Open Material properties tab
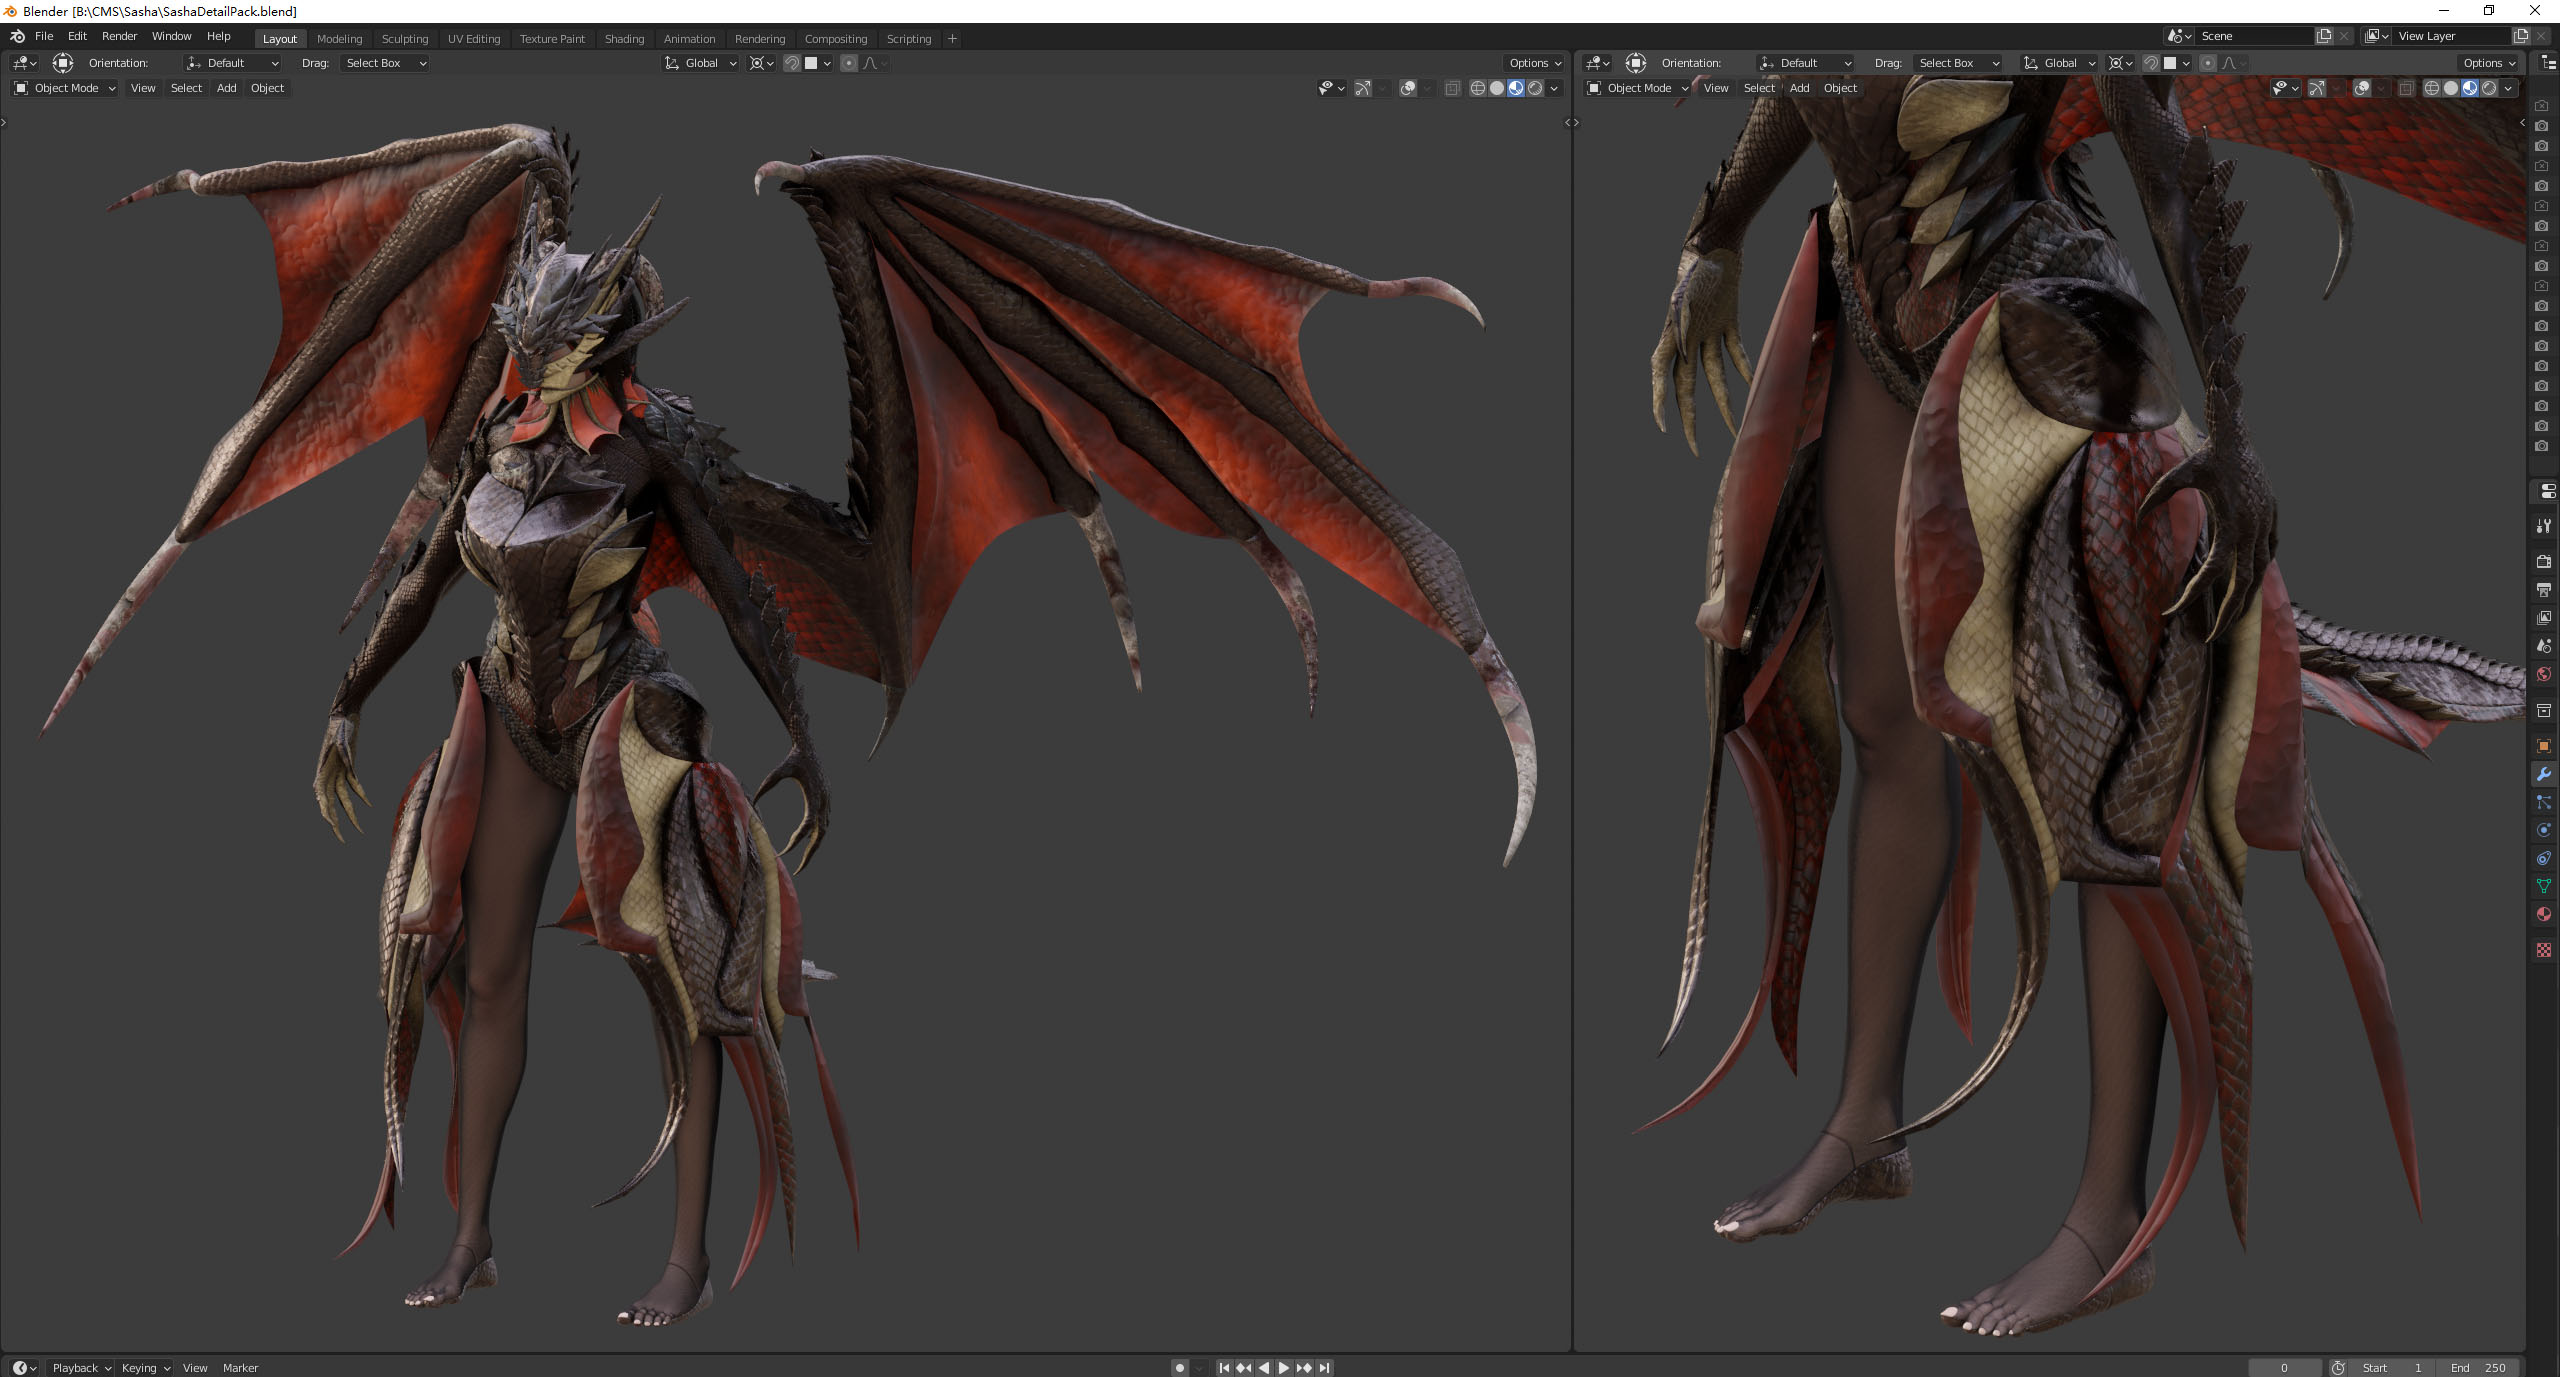Image resolution: width=2560 pixels, height=1377 pixels. 2544,914
